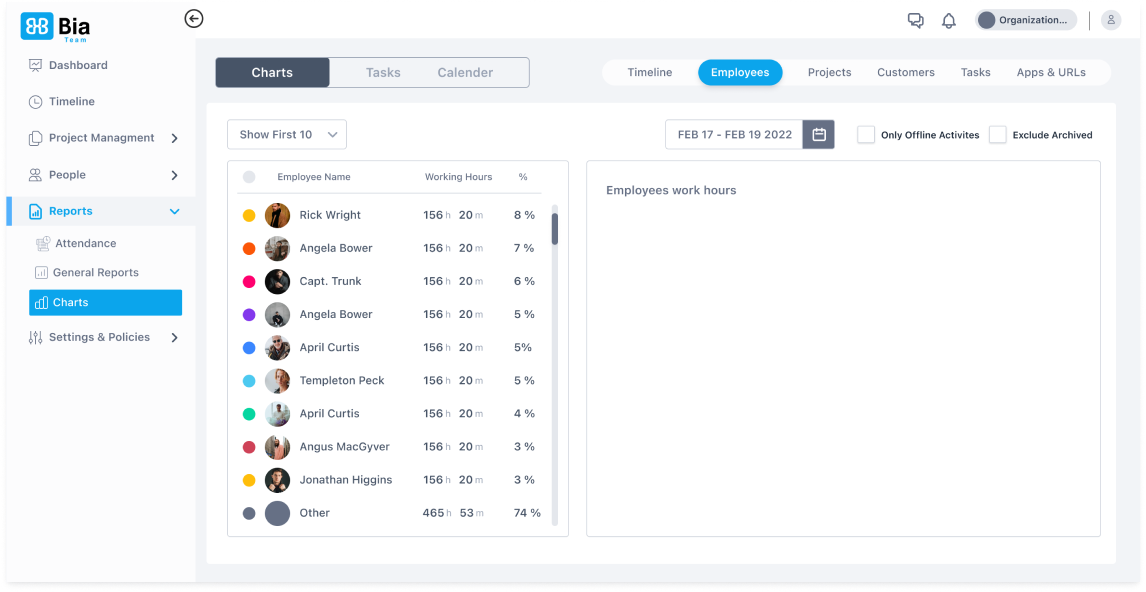Open the calendar date picker icon
The width and height of the screenshot is (1146, 592).
coord(819,135)
